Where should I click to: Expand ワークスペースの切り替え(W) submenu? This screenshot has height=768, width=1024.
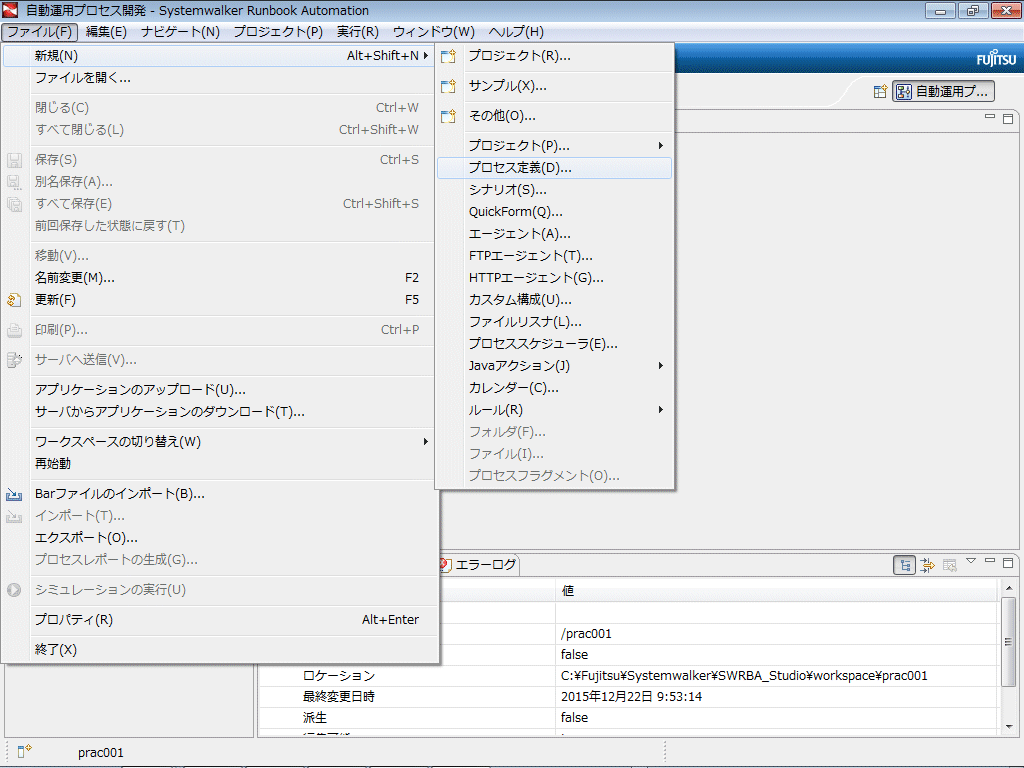(x=218, y=441)
